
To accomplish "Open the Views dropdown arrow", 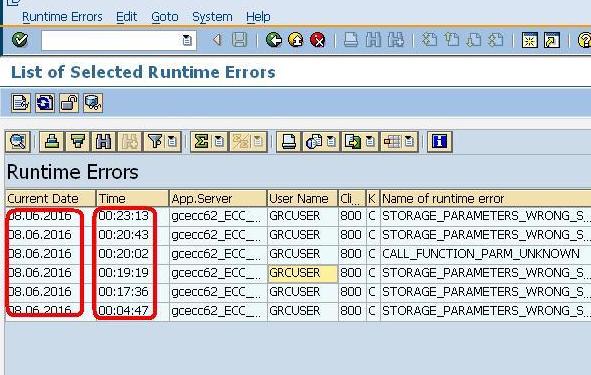I will tap(331, 142).
